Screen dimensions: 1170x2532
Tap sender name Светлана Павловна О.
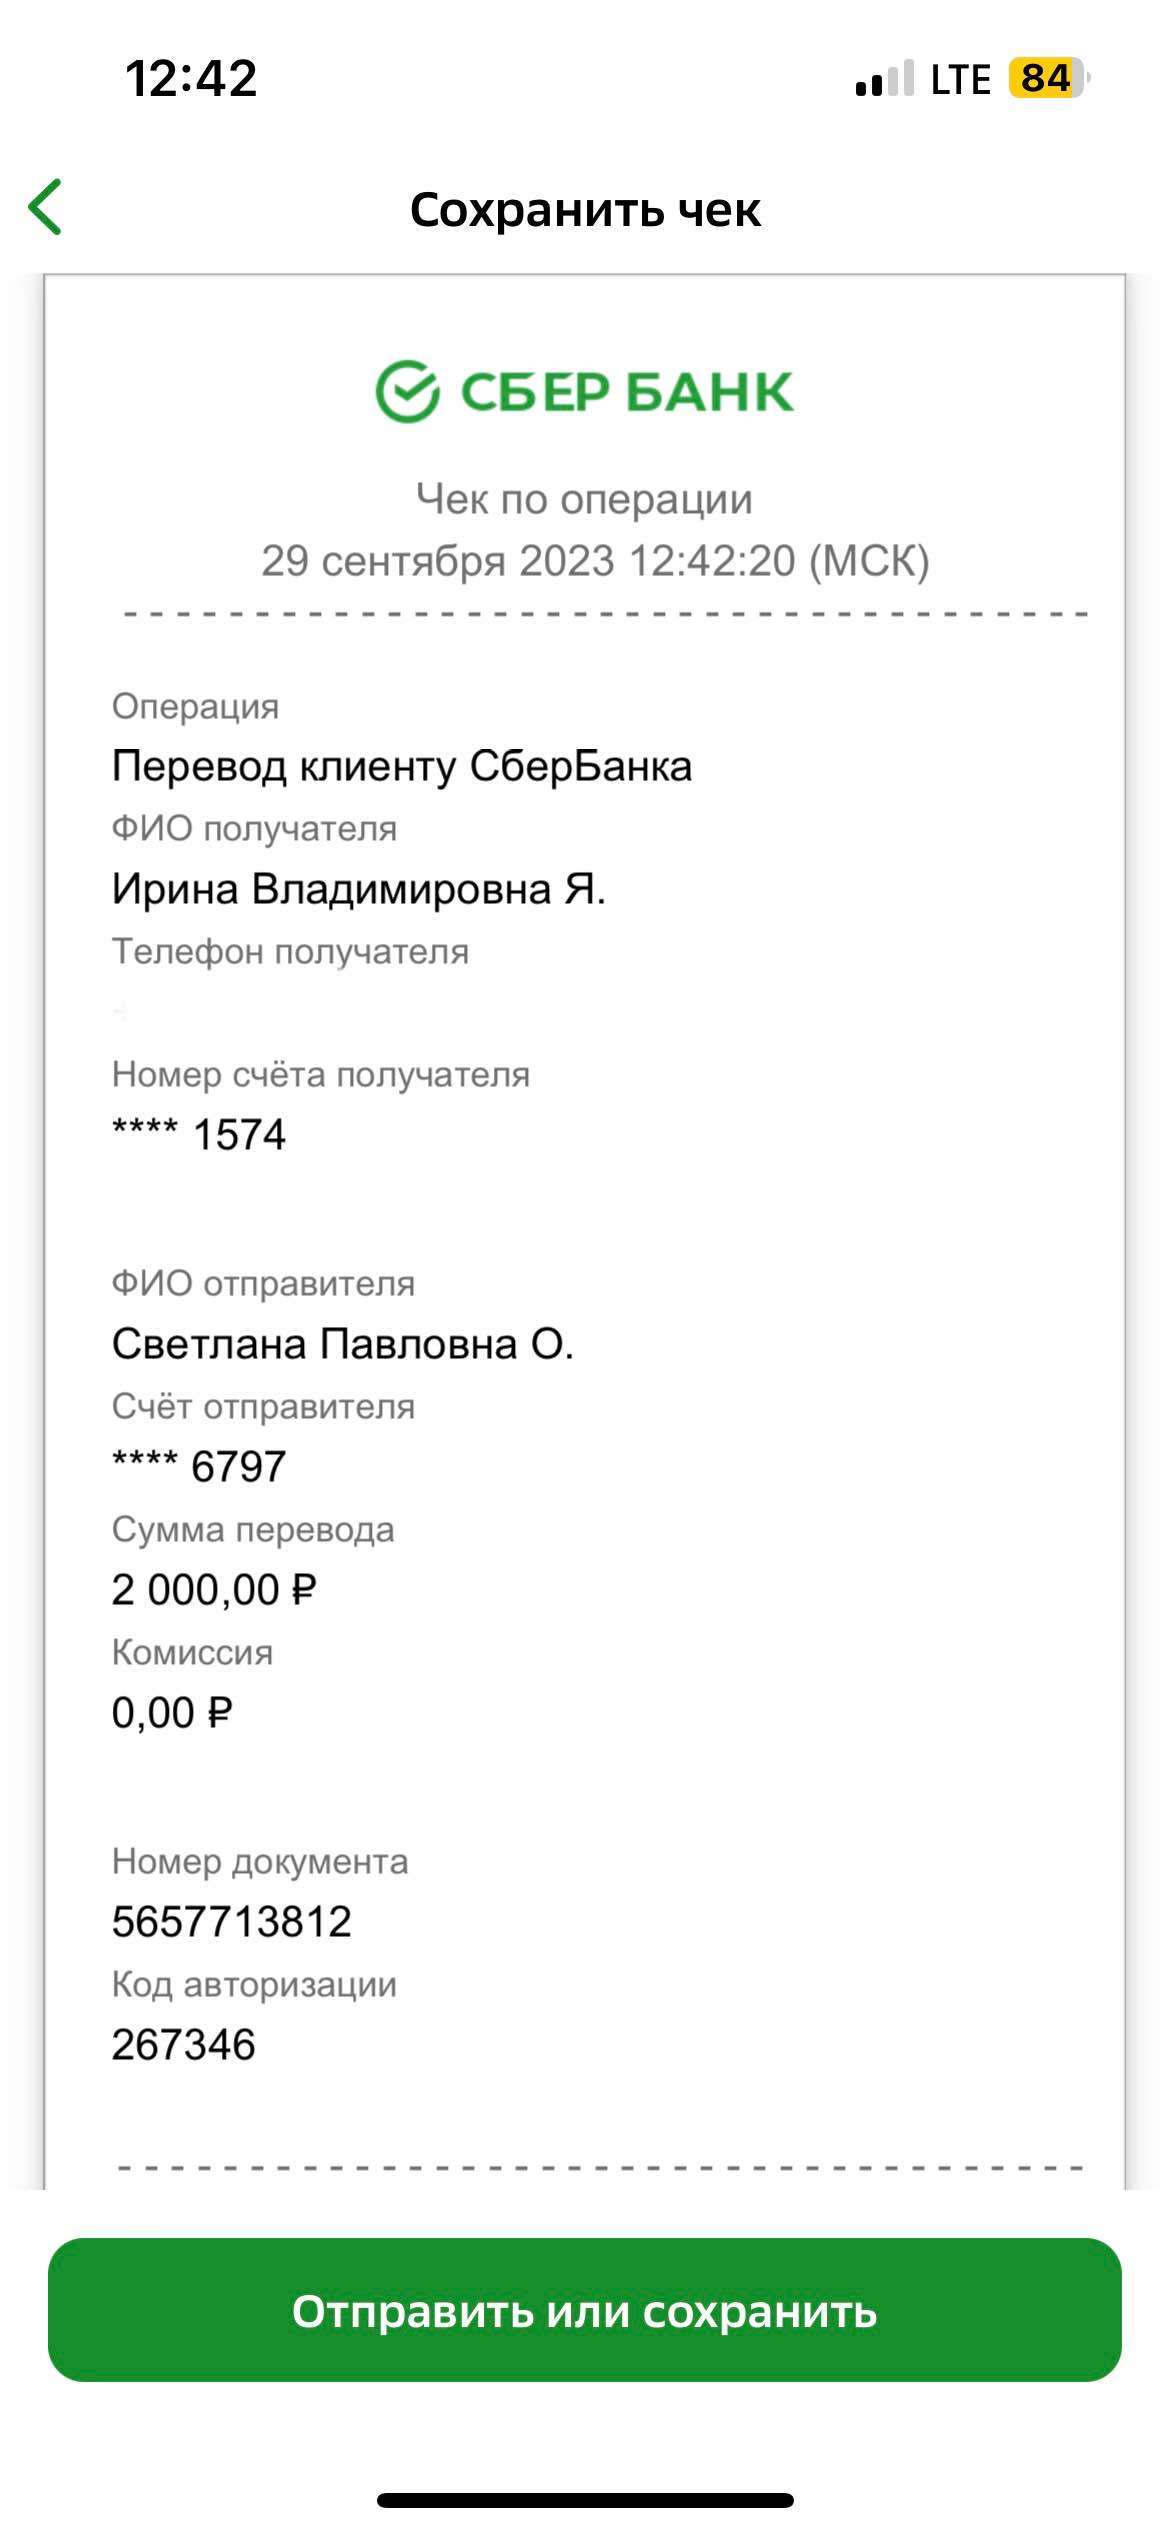point(343,1344)
